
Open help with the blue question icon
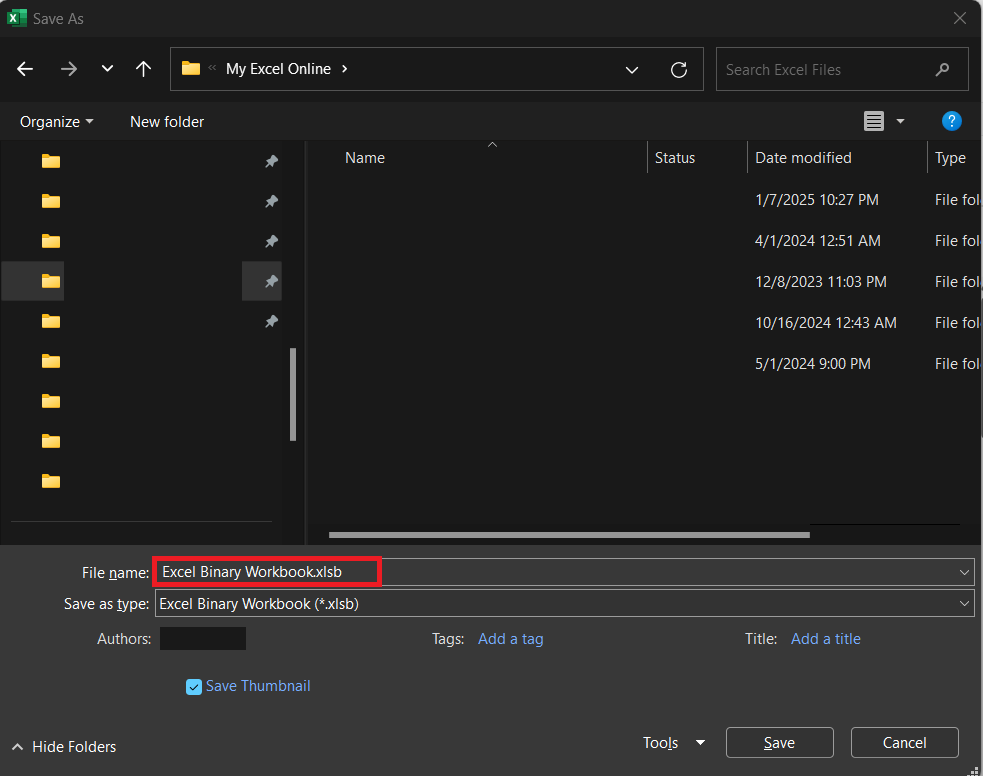pyautogui.click(x=951, y=121)
